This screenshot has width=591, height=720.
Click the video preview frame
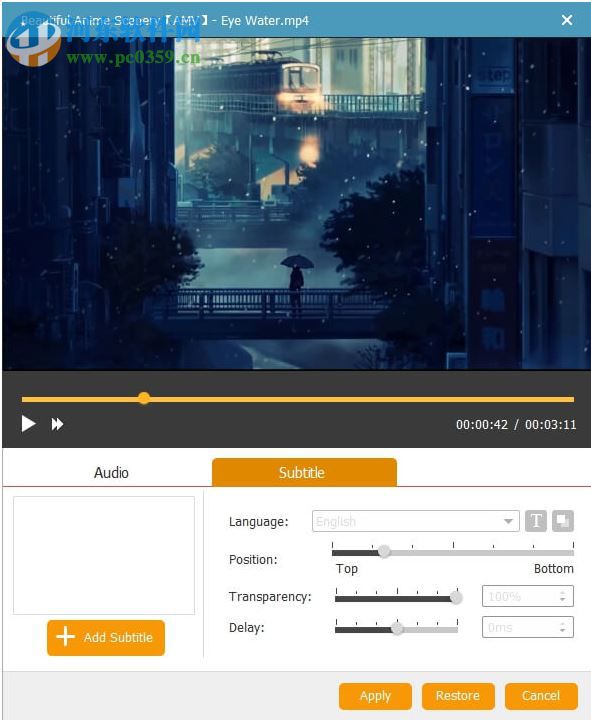point(296,203)
